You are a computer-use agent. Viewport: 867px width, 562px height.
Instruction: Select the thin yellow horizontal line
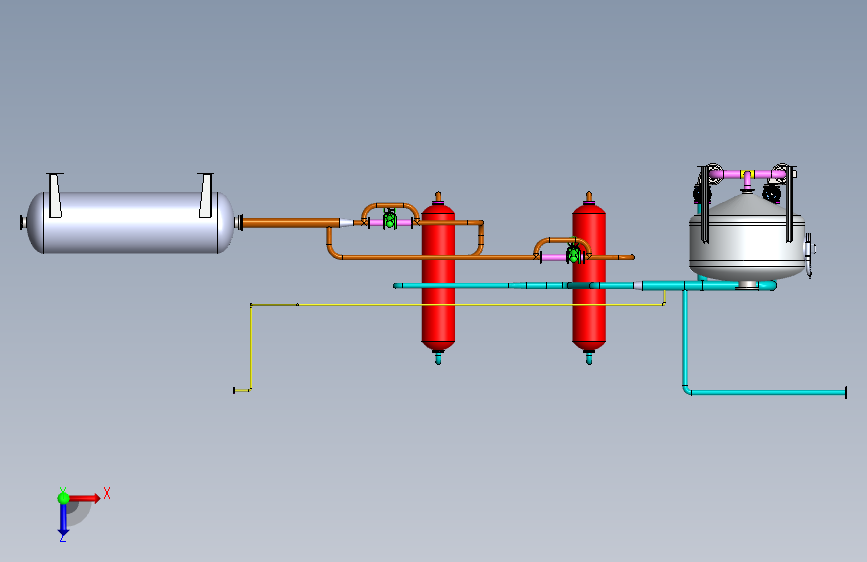[x=458, y=305]
